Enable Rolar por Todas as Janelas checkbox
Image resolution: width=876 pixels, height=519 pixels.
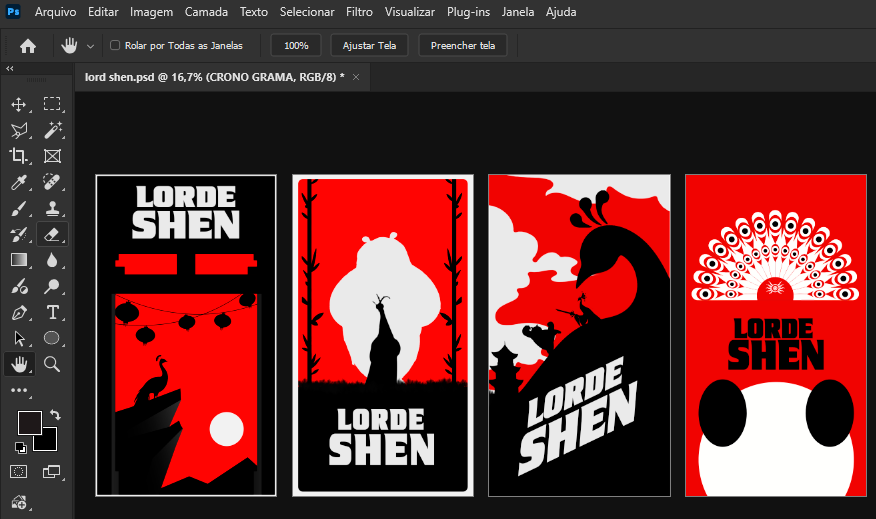click(115, 45)
